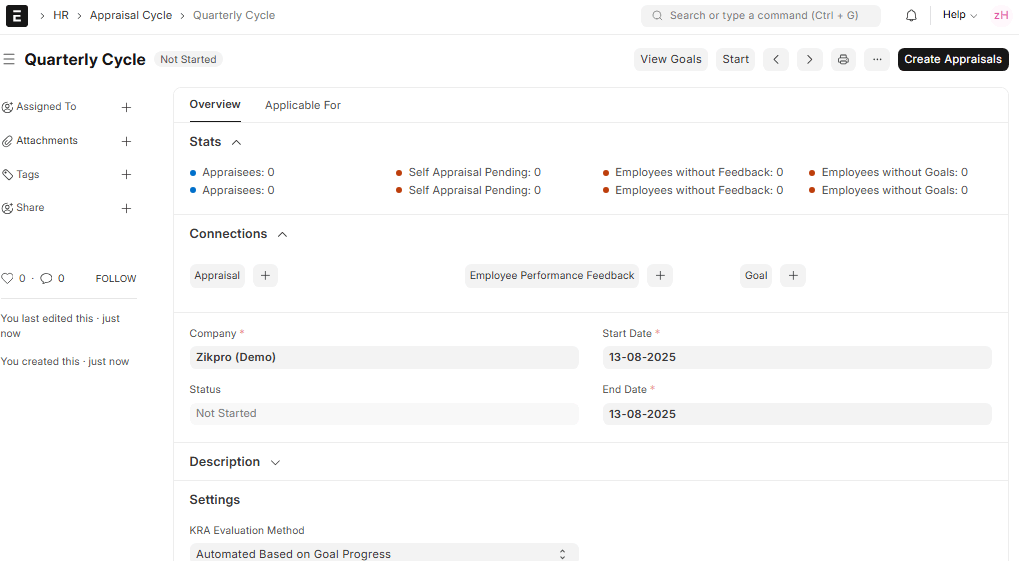1019x561 pixels.
Task: Click the Quarterly Cycle page title
Action: 85,59
